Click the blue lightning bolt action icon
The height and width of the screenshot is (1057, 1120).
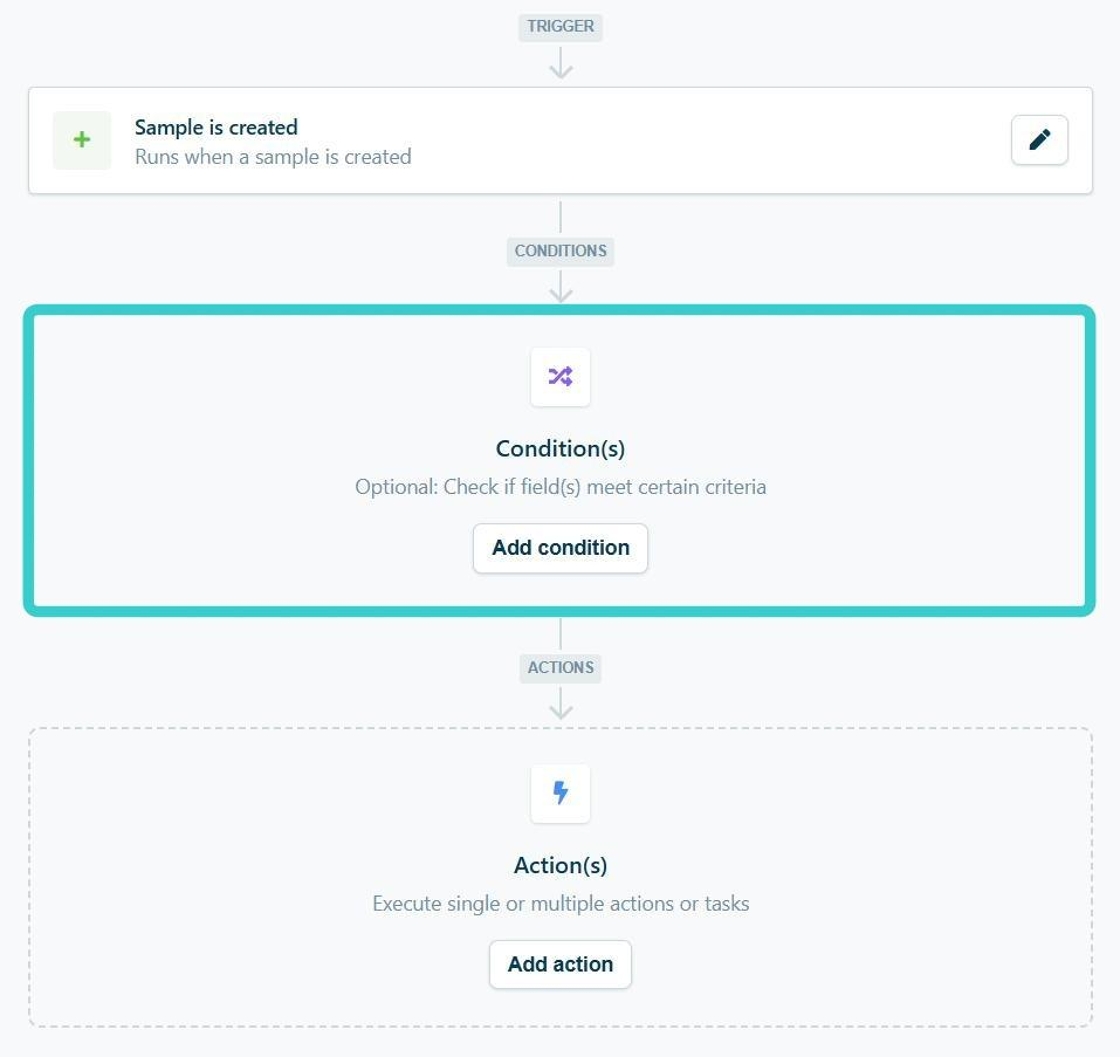point(561,793)
